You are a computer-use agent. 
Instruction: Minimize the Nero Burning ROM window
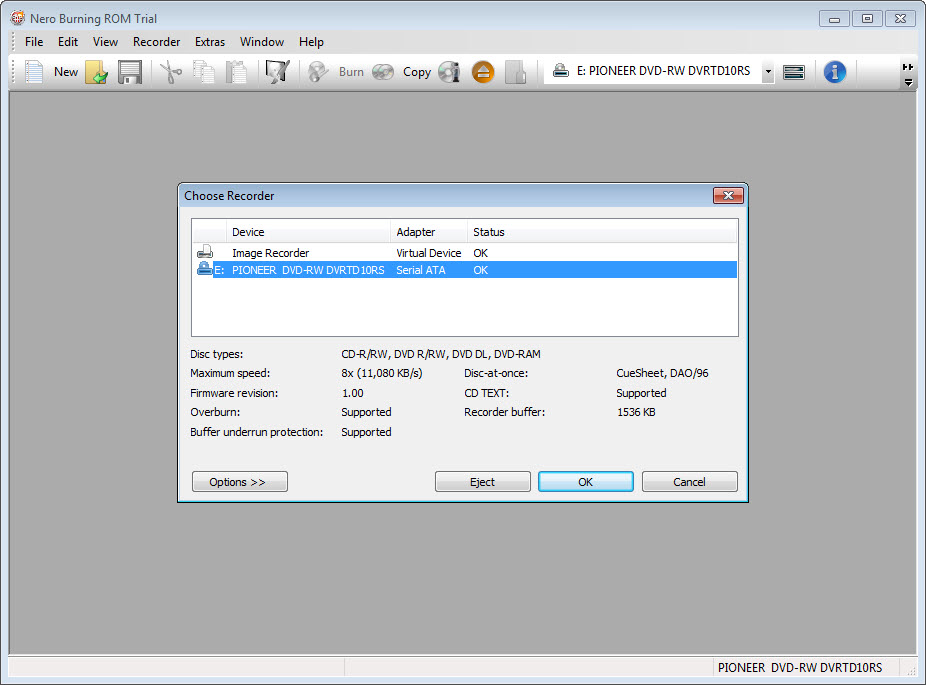pos(834,18)
